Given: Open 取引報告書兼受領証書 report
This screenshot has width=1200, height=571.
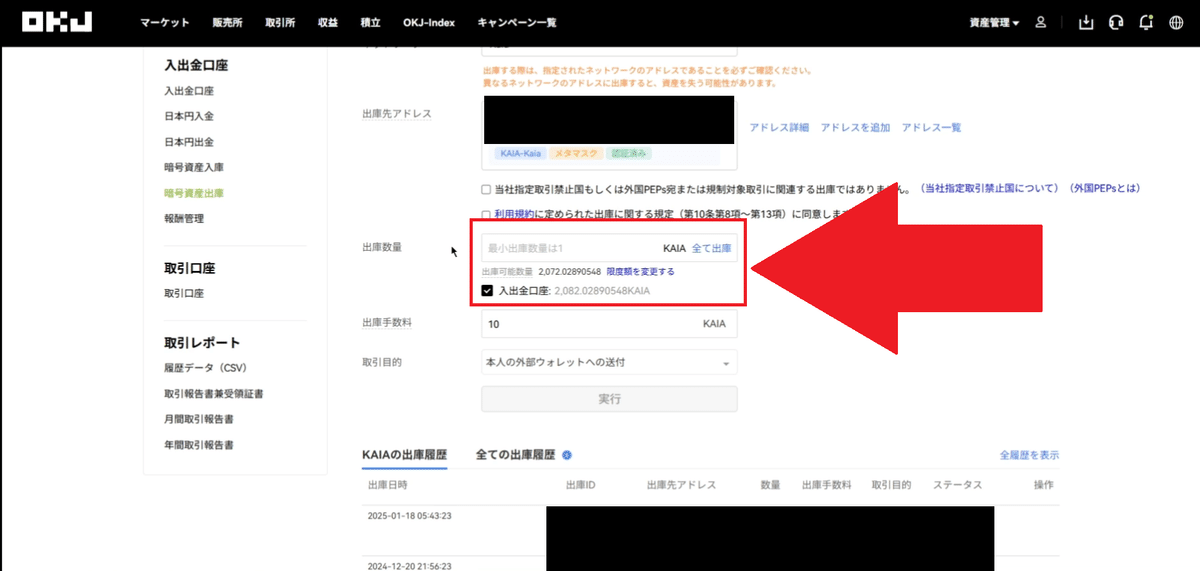Looking at the screenshot, I should 214,394.
